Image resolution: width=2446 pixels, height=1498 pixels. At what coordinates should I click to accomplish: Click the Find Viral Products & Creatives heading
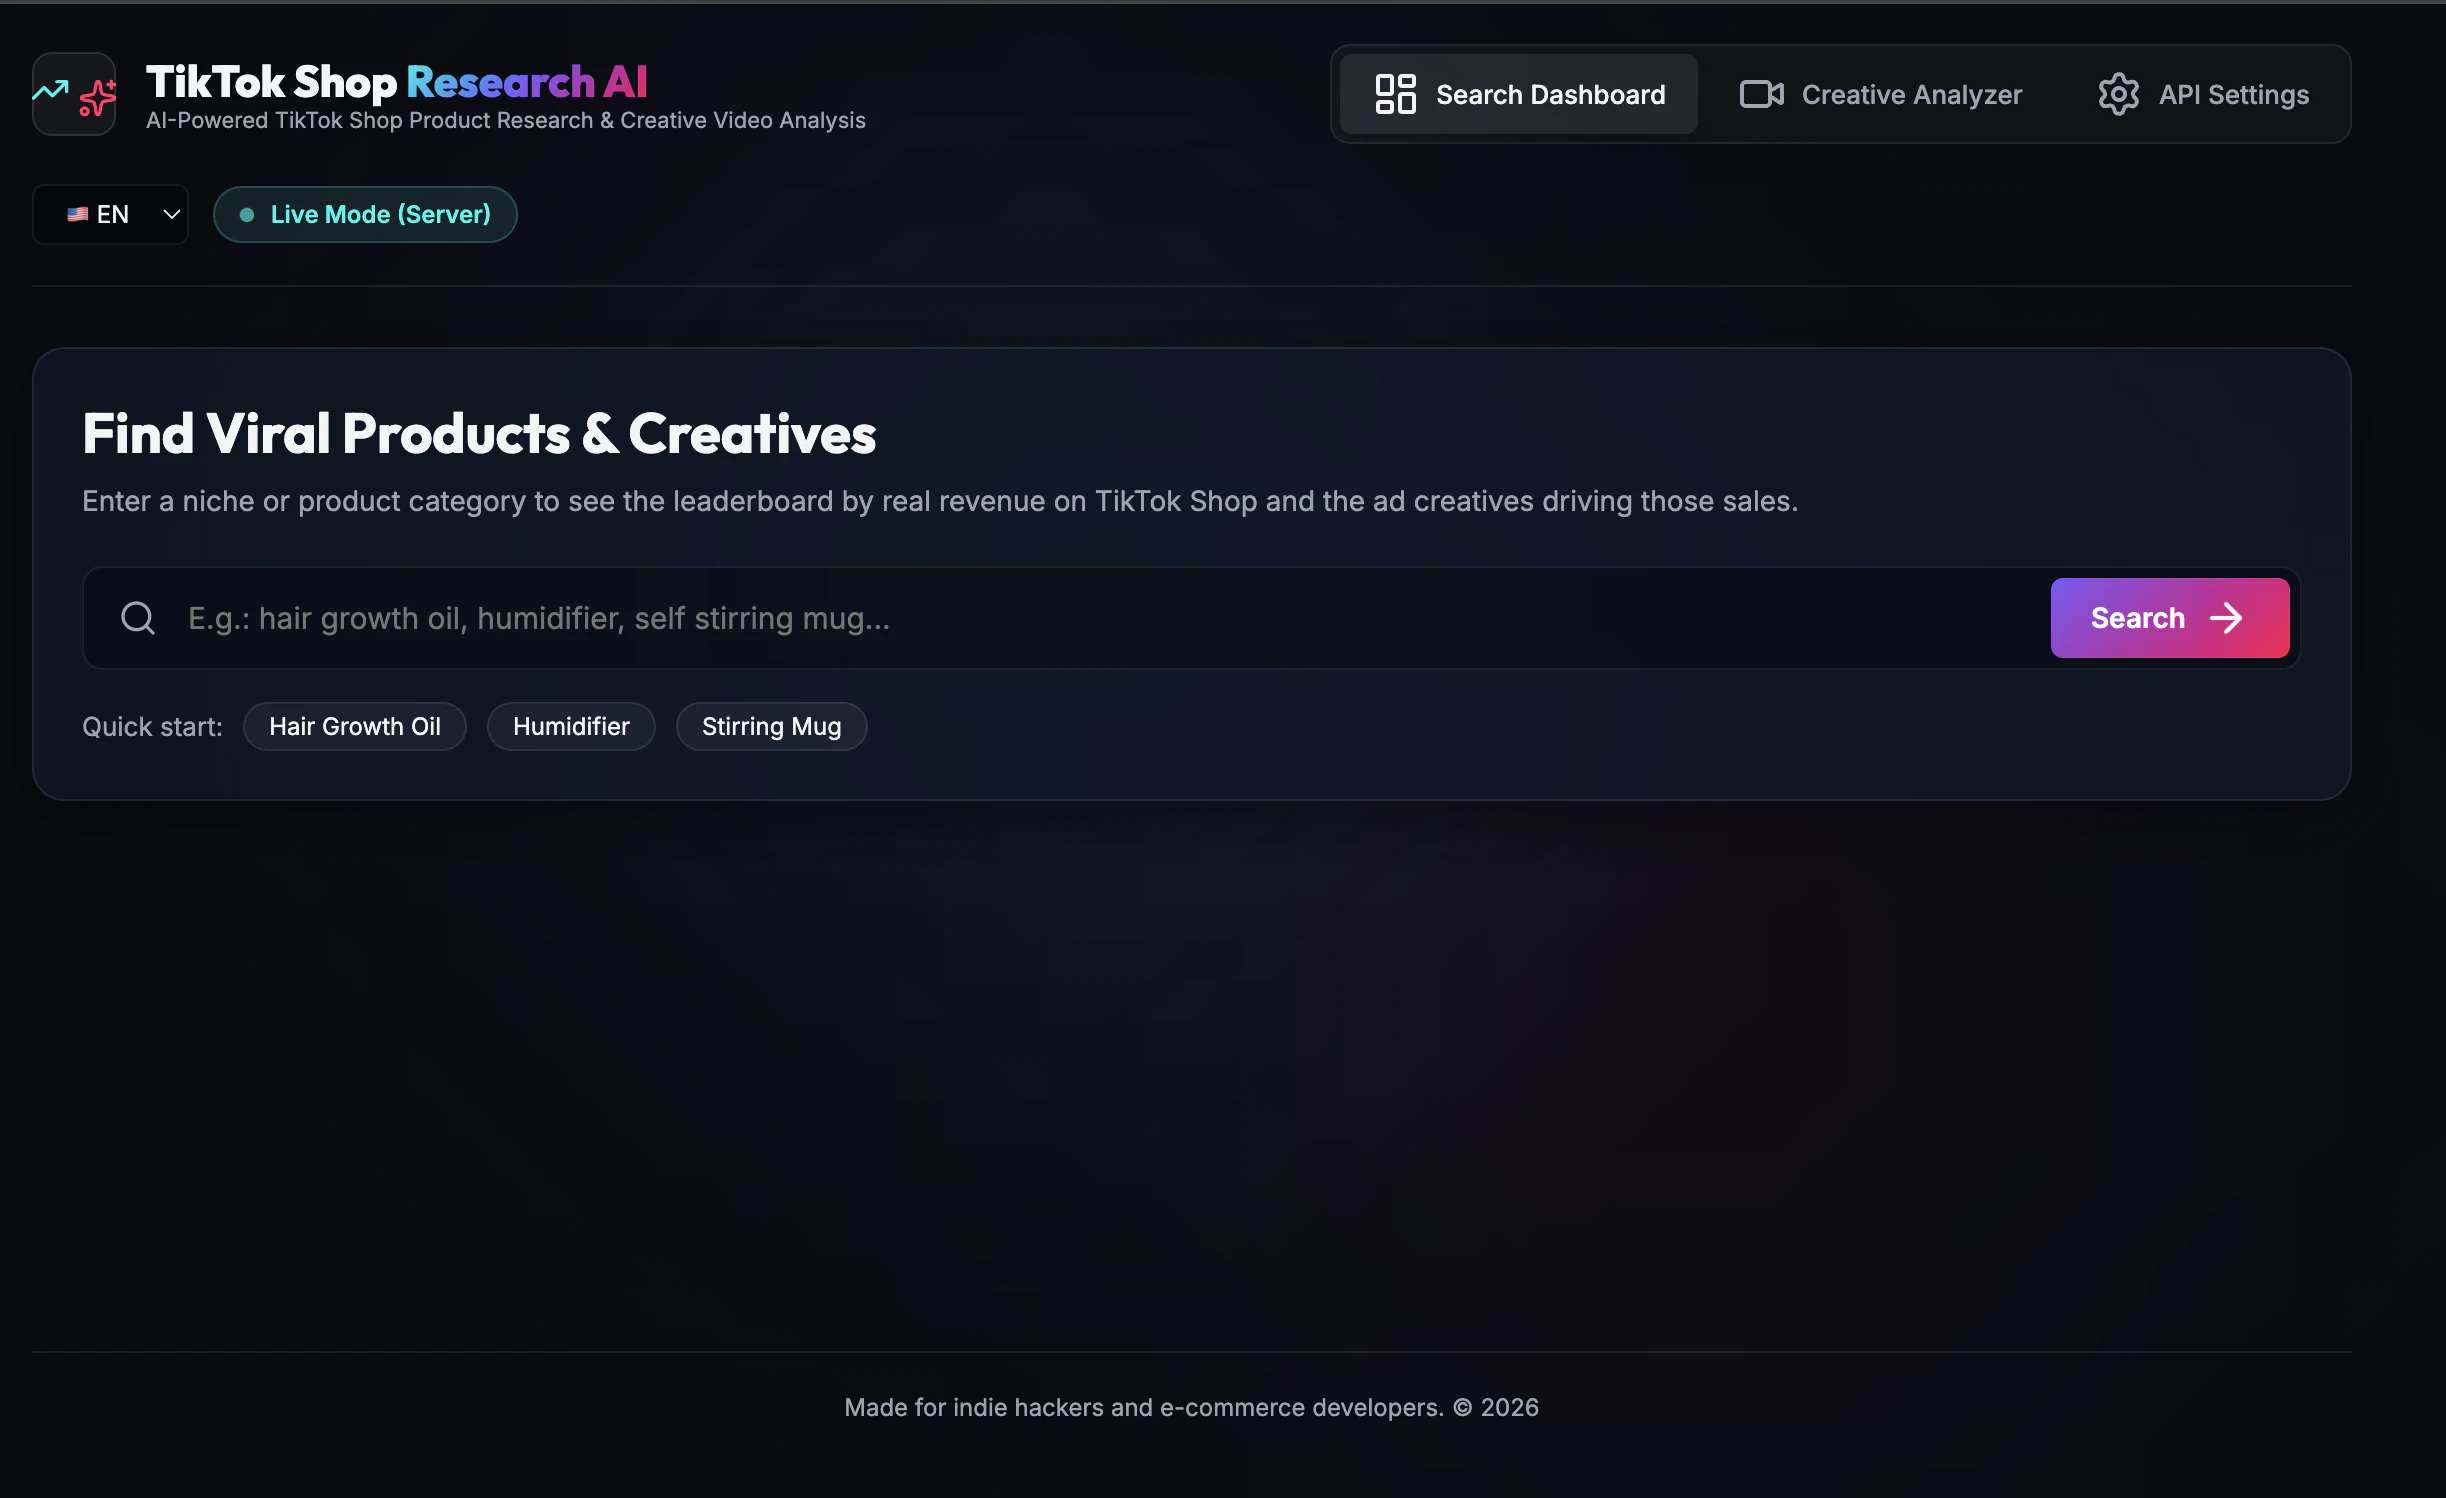[479, 433]
